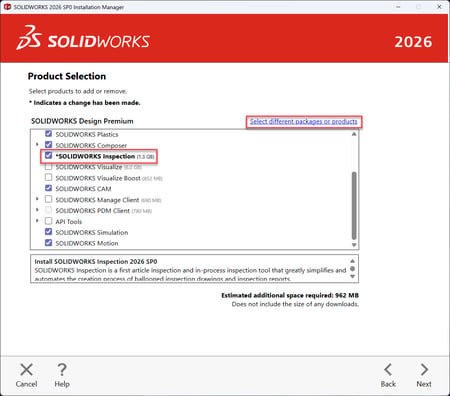
Task: Check the SOLIDWORKS Visualize checkbox
Action: click(48, 166)
